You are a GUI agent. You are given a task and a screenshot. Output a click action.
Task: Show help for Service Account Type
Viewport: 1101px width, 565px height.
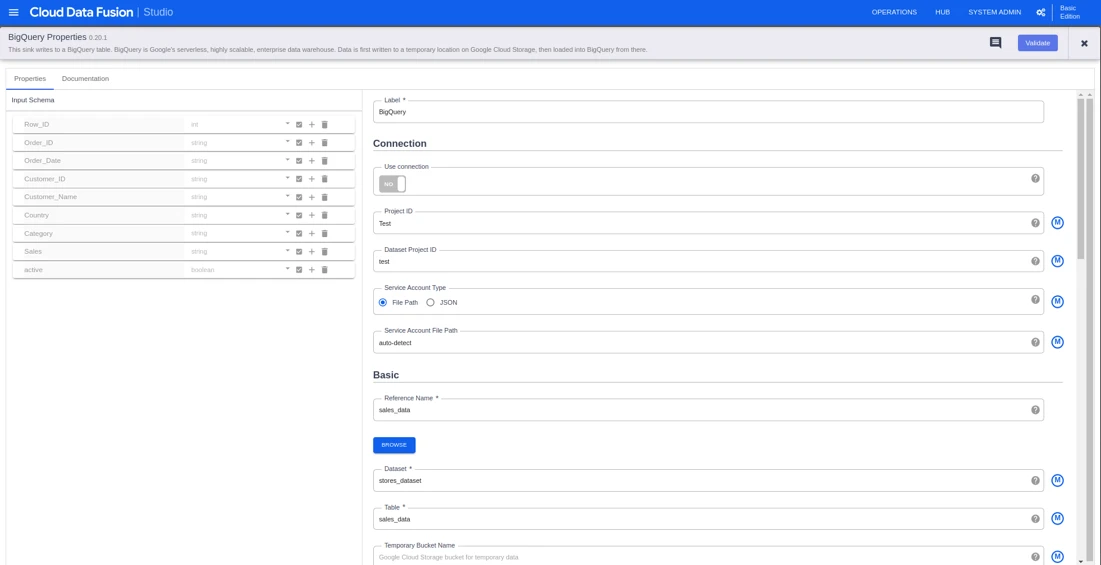click(x=1035, y=299)
